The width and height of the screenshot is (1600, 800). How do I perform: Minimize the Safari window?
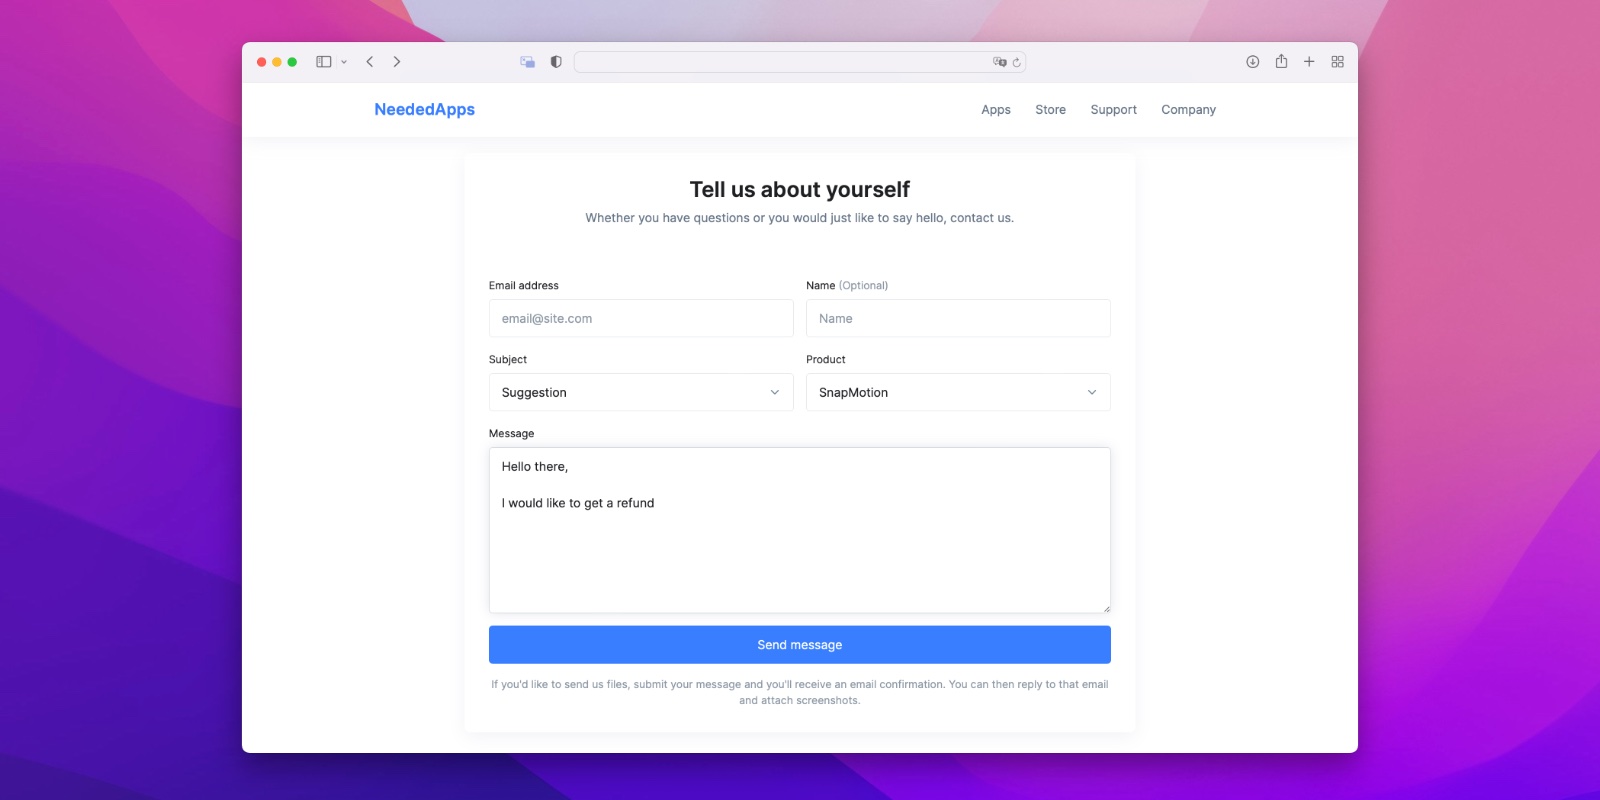(x=277, y=62)
